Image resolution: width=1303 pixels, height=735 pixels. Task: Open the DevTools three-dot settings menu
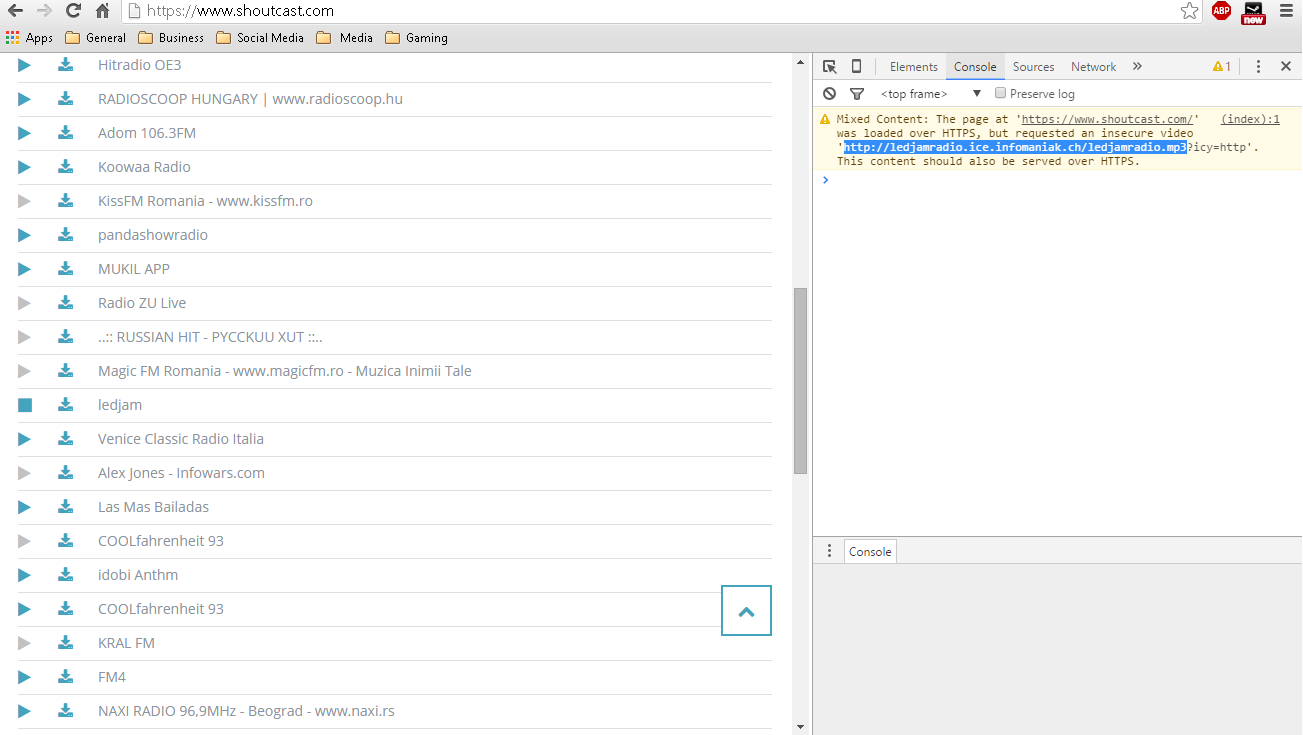tap(1258, 67)
